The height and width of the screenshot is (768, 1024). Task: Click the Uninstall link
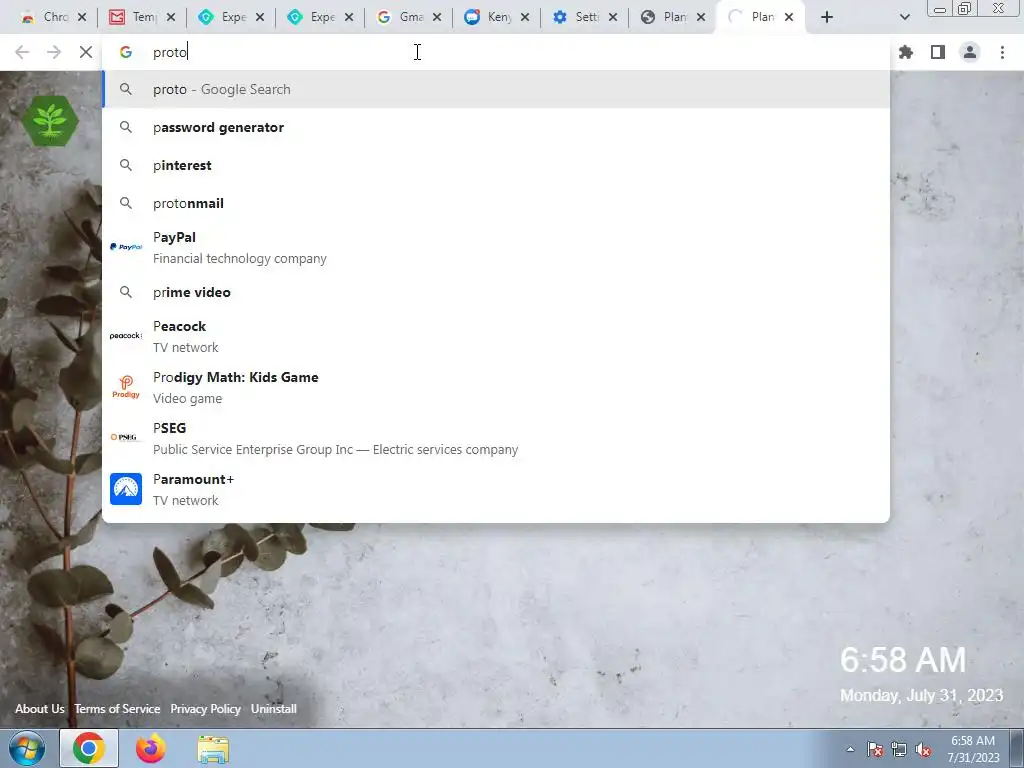click(x=274, y=709)
